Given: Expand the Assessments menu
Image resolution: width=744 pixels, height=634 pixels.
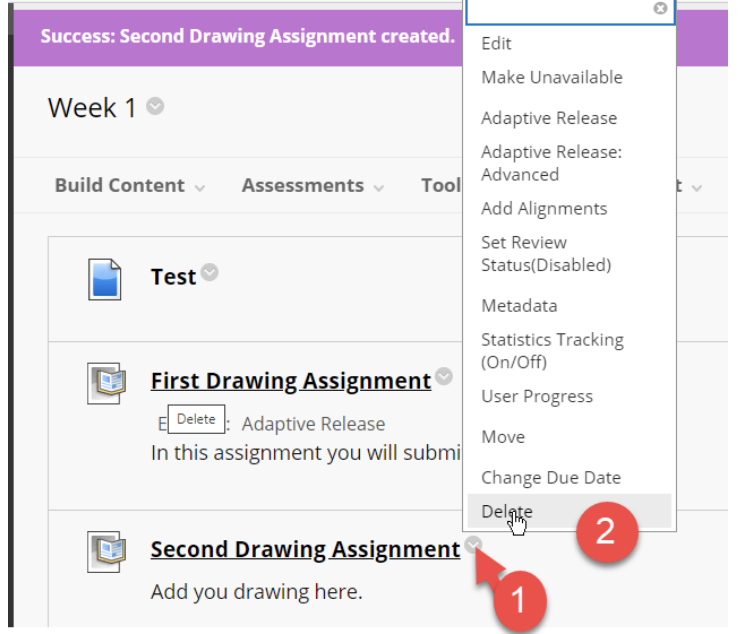Looking at the screenshot, I should click(x=312, y=186).
